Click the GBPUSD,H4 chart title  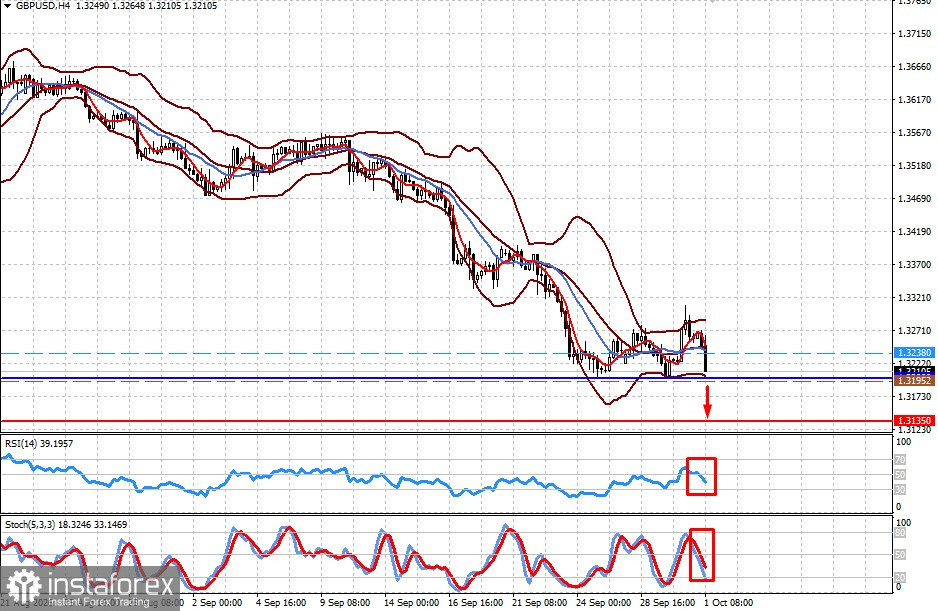(x=41, y=5)
